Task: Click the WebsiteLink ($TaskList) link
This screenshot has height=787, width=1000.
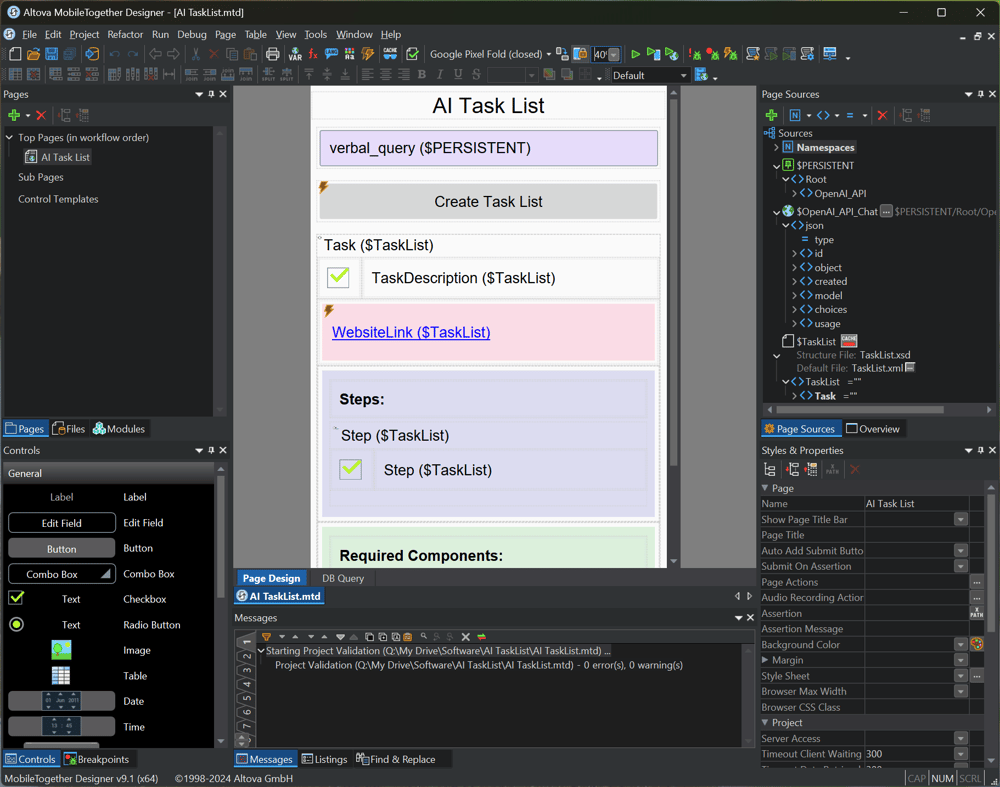Action: pos(411,332)
